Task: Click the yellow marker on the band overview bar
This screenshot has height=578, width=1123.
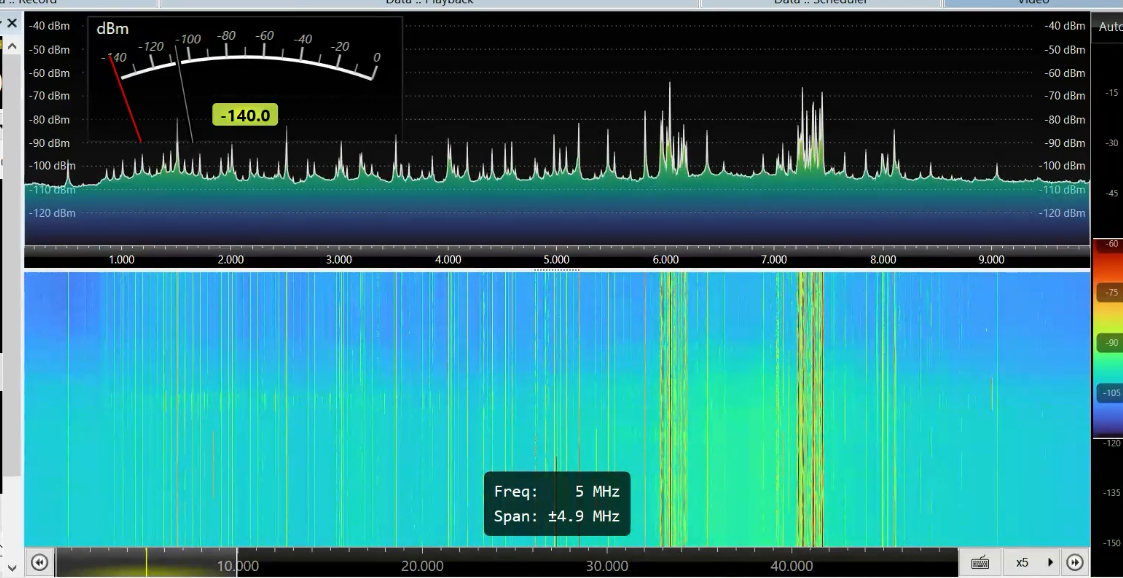Action: click(x=146, y=562)
